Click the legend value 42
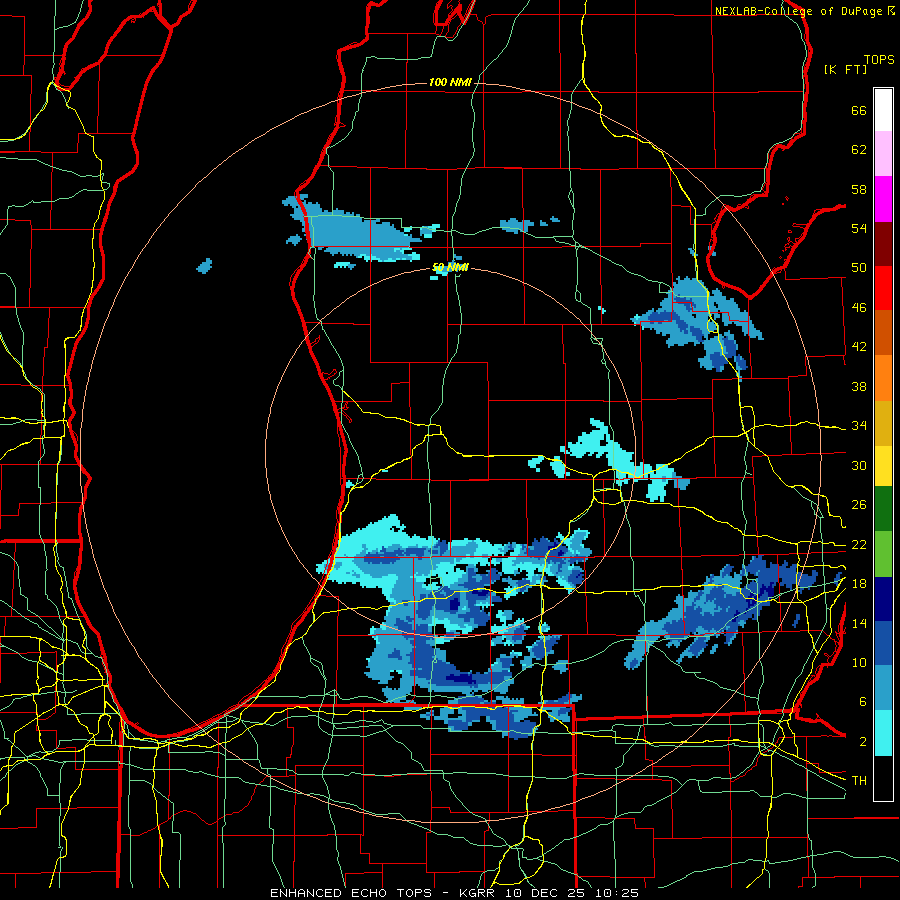The width and height of the screenshot is (900, 900). tap(859, 347)
